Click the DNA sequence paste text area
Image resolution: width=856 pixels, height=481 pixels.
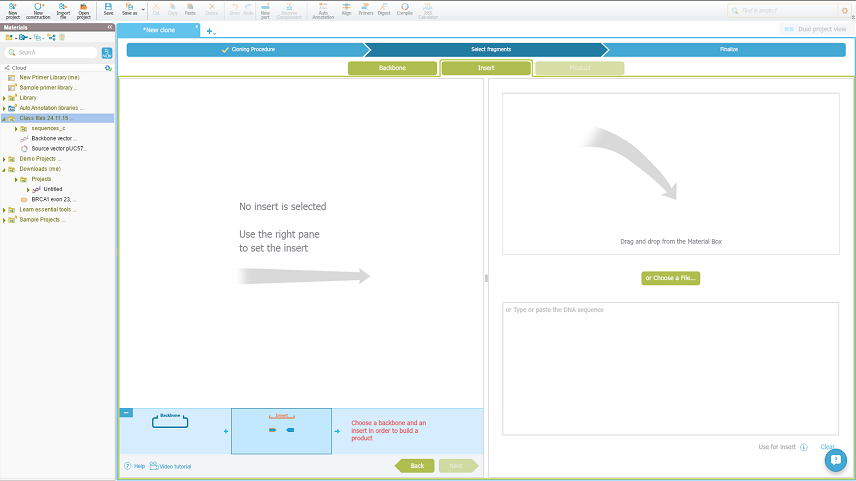(x=670, y=368)
